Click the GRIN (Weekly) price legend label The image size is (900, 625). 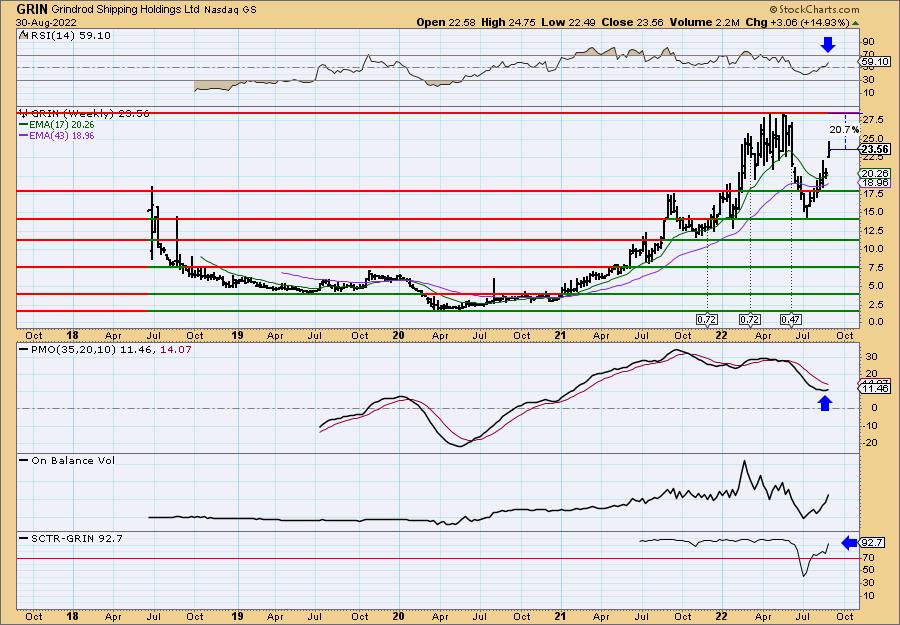coord(90,113)
